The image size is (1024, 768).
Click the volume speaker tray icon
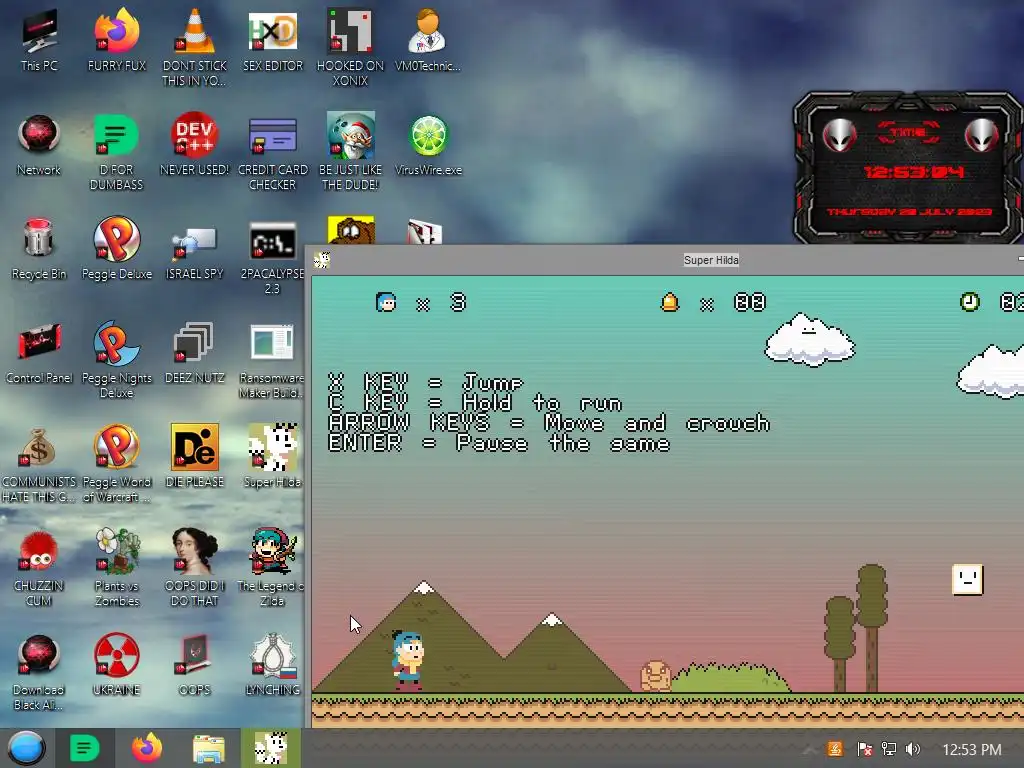pos(913,749)
